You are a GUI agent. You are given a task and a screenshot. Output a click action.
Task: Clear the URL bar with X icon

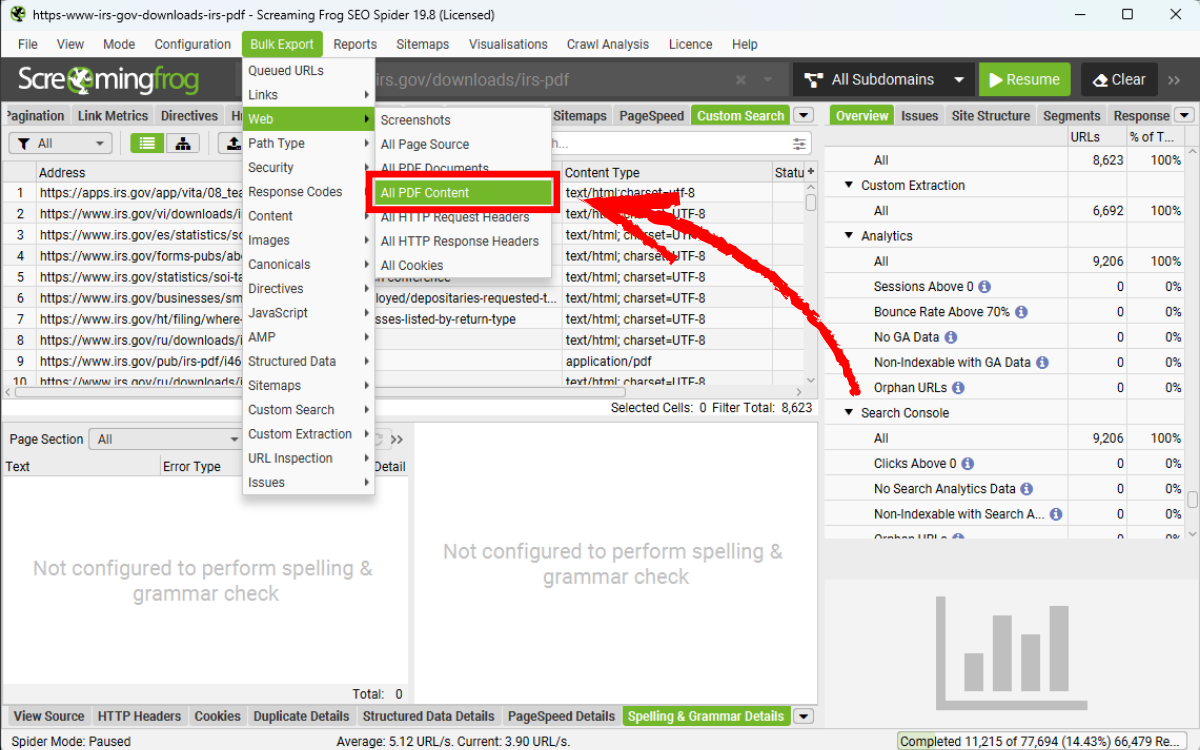coord(741,80)
